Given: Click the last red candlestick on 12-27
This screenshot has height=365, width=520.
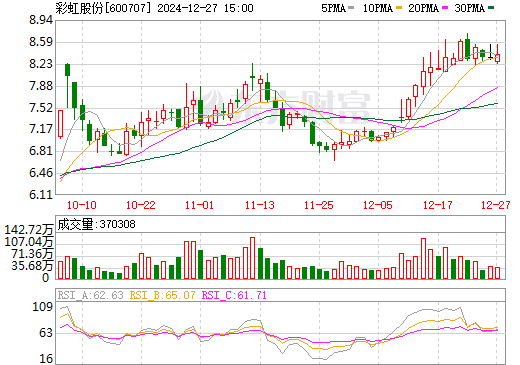Looking at the screenshot, I should 498,58.
